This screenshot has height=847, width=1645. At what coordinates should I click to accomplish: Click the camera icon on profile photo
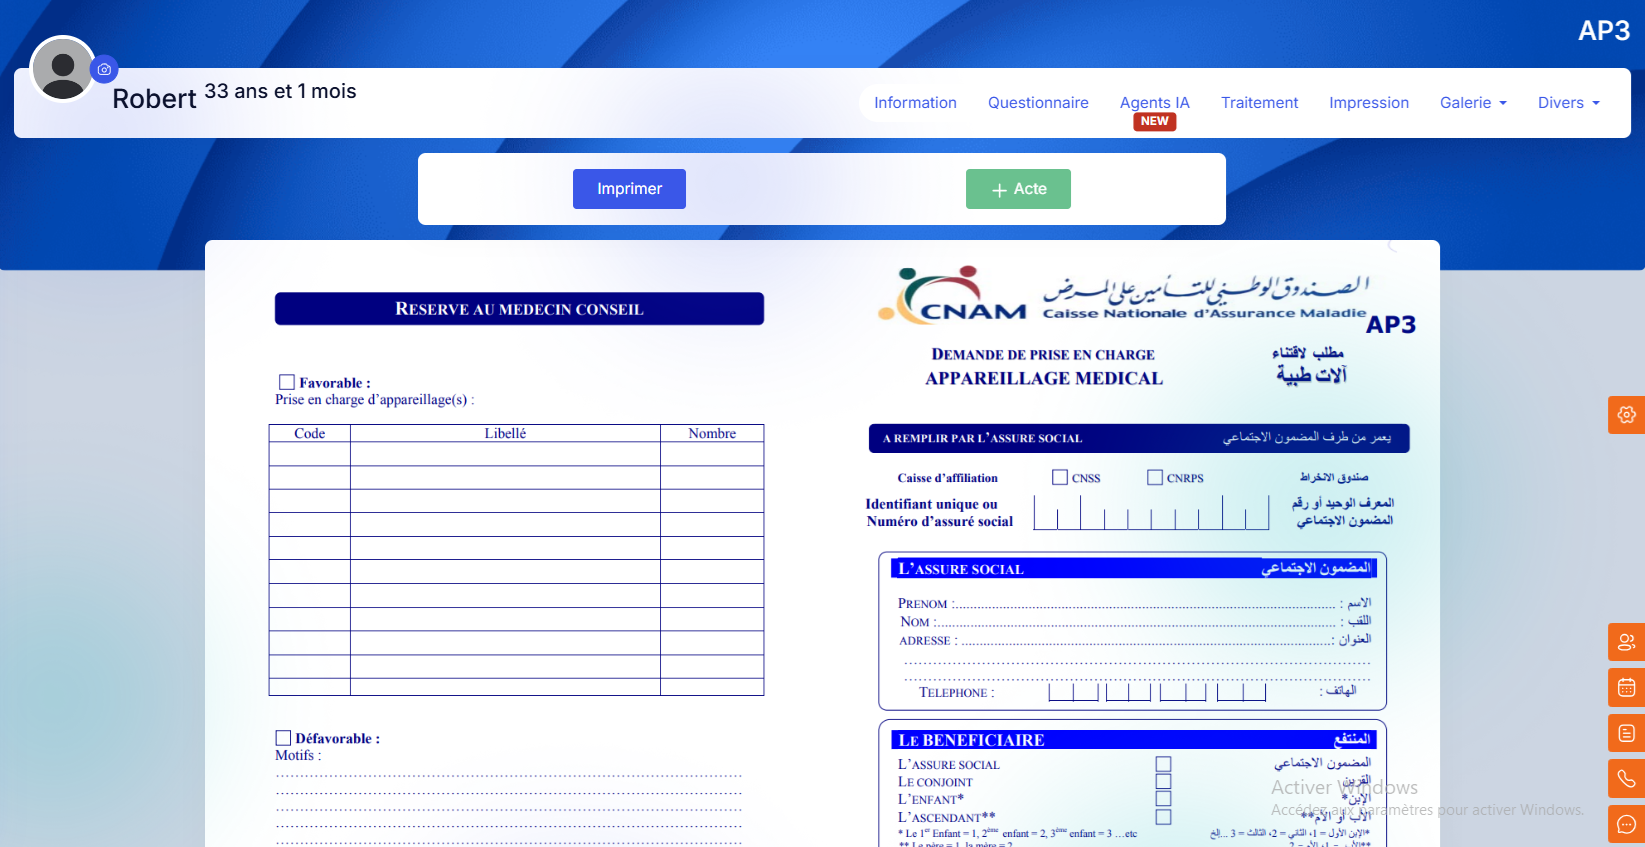point(104,69)
